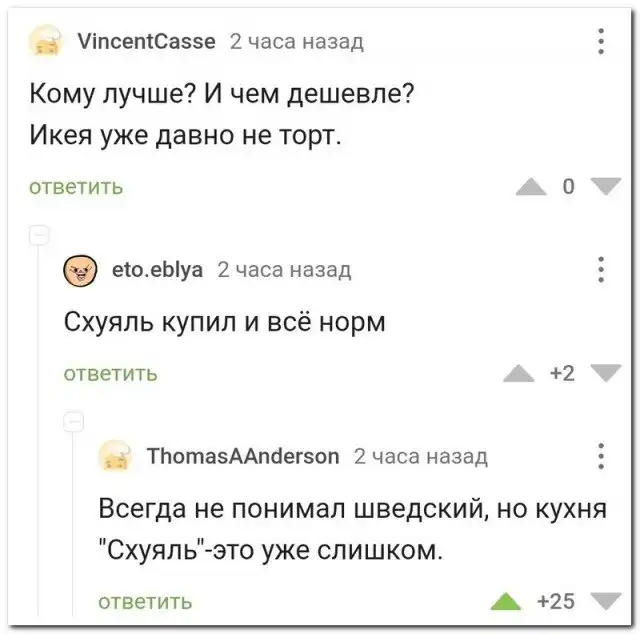
Task: Open VincentCasse's avatar icon
Action: coord(45,43)
